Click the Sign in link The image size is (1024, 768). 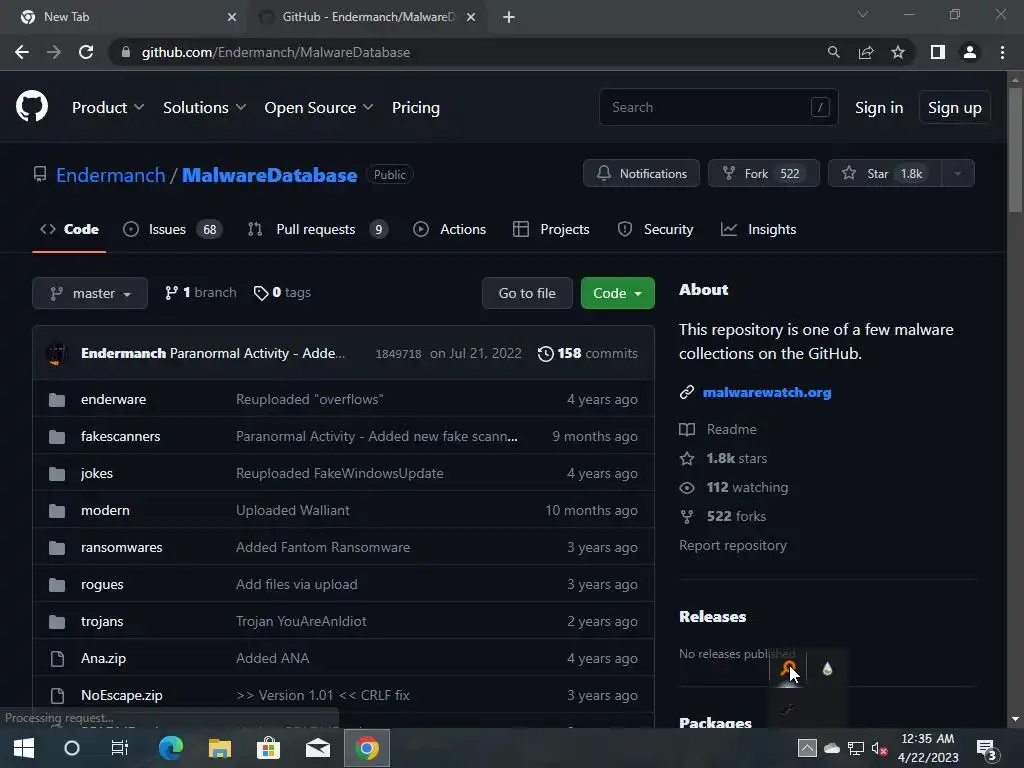(879, 108)
